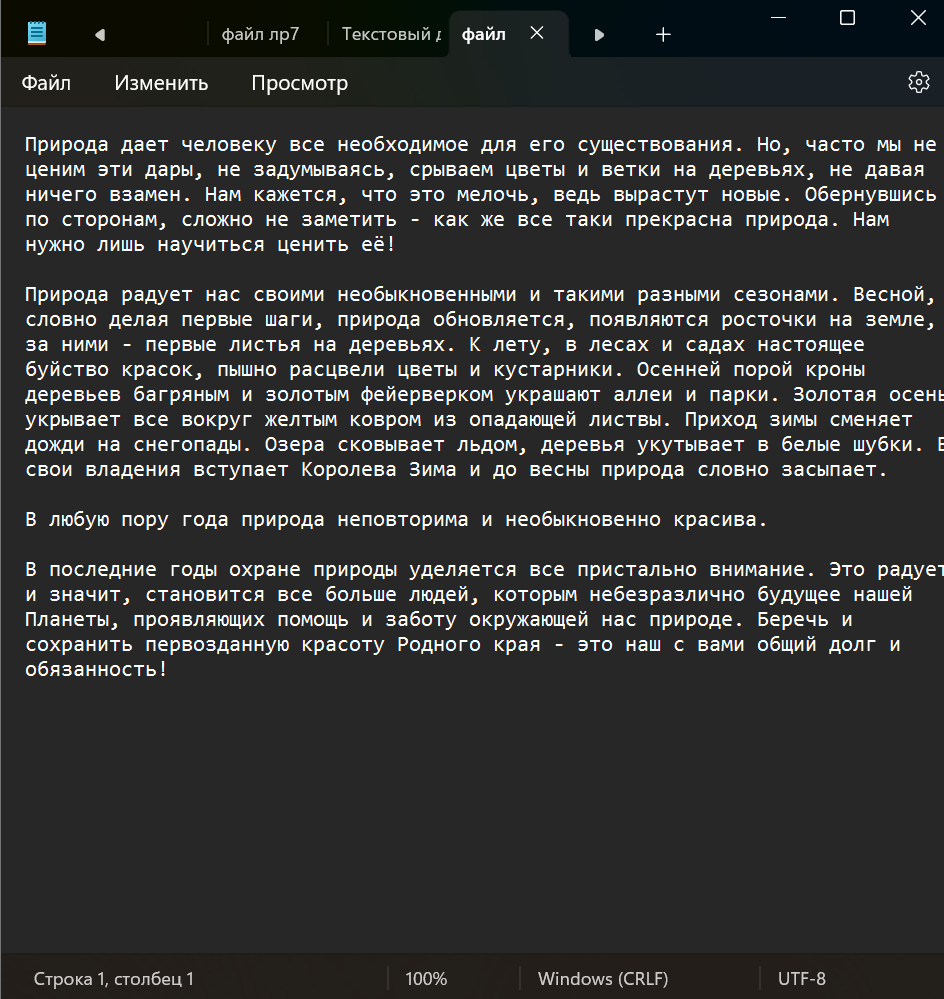Image resolution: width=944 pixels, height=999 pixels.
Task: Click the Notepad app icon in title bar
Action: (x=37, y=33)
